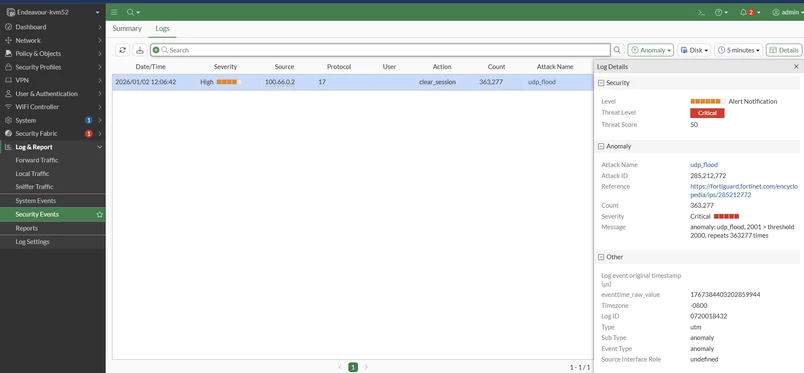804x373 pixels.
Task: Open Local Traffic logs
Action: 32,173
